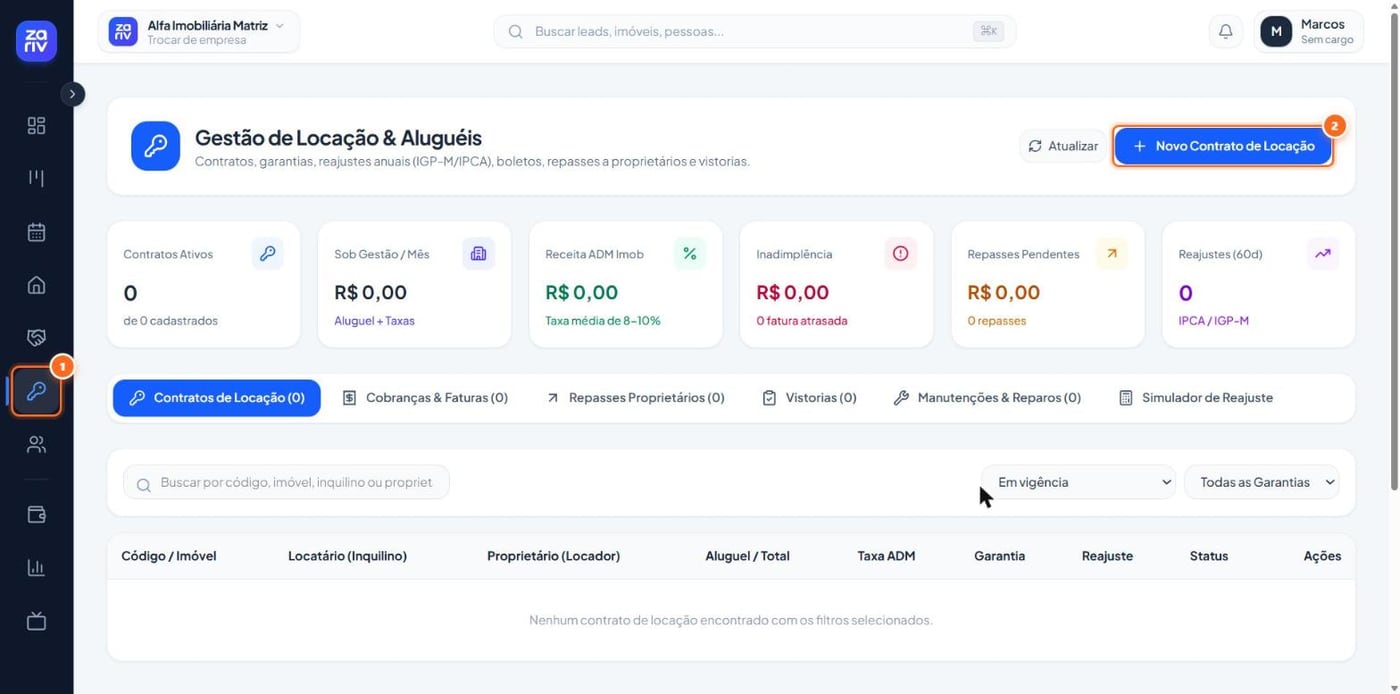Select the key rentals icon in sidebar

pos(36,391)
